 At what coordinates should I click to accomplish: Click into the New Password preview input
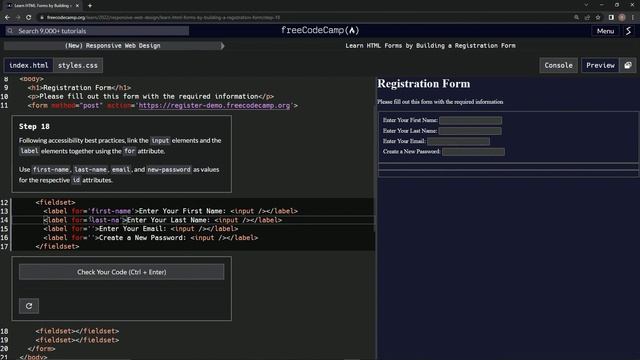coord(473,152)
